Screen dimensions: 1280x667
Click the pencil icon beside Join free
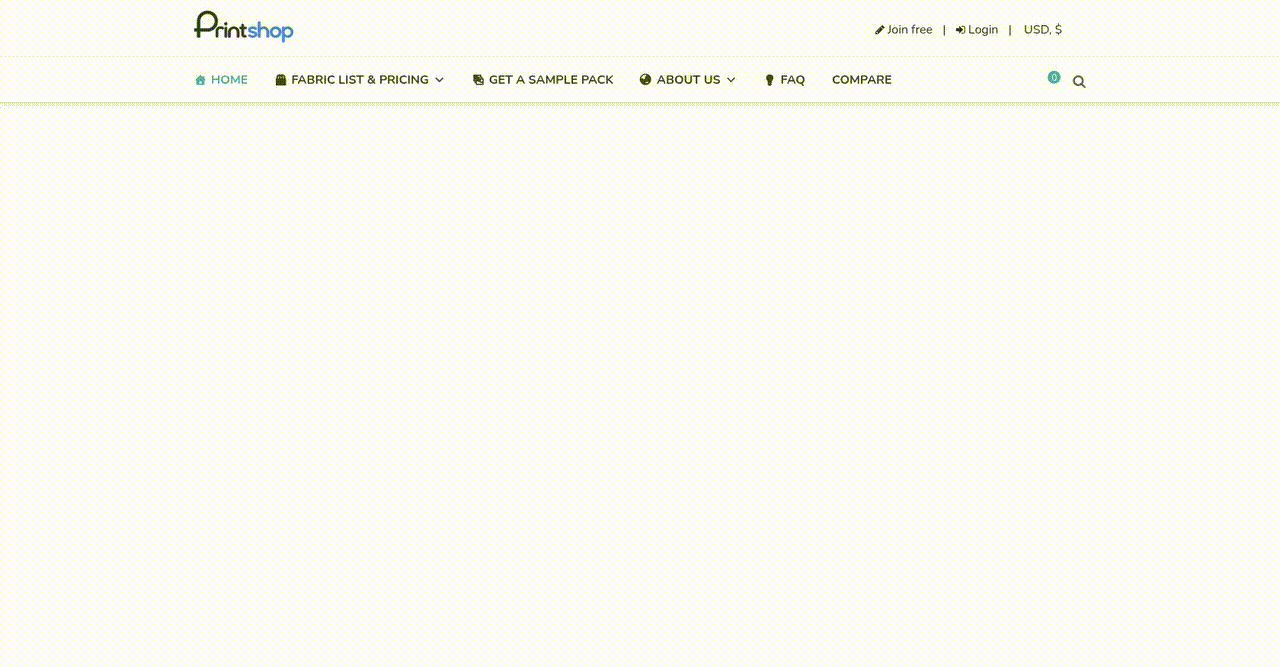point(880,30)
